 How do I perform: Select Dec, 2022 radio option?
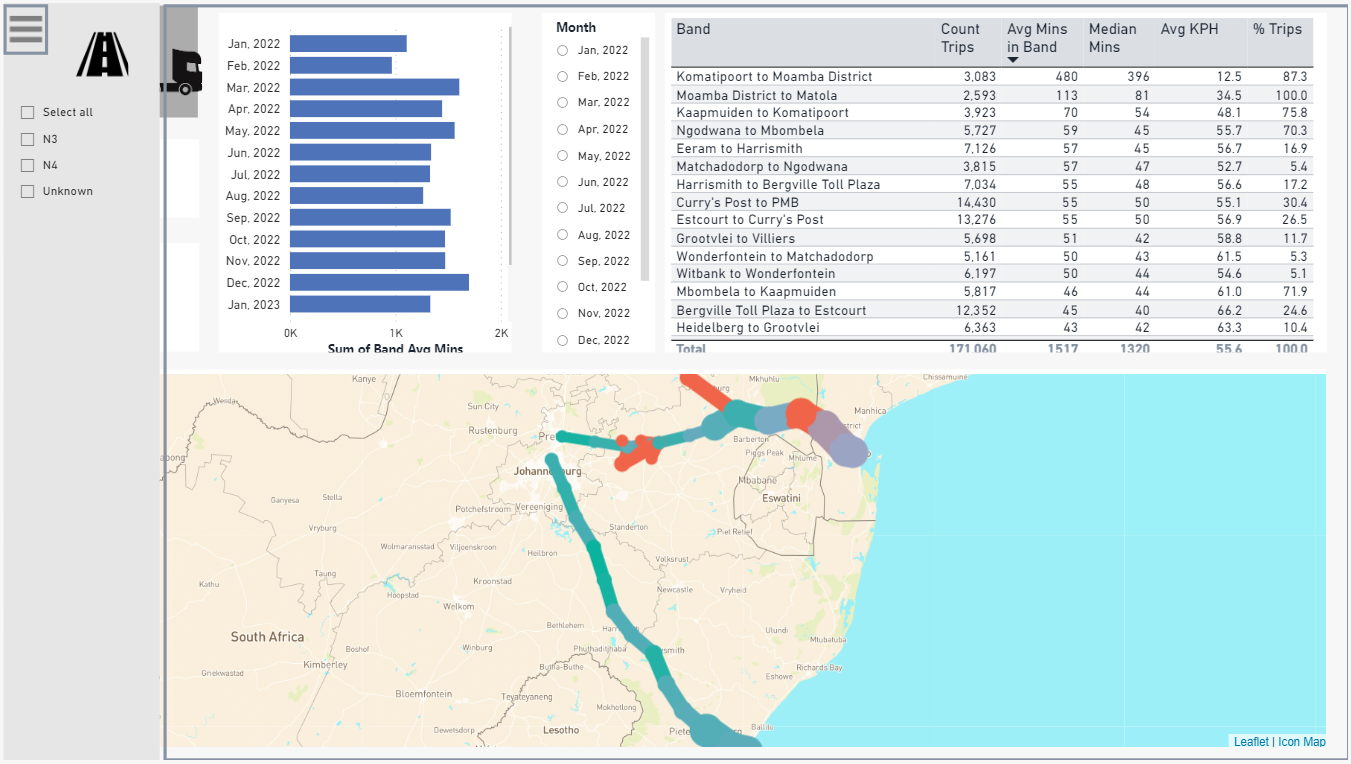[563, 340]
